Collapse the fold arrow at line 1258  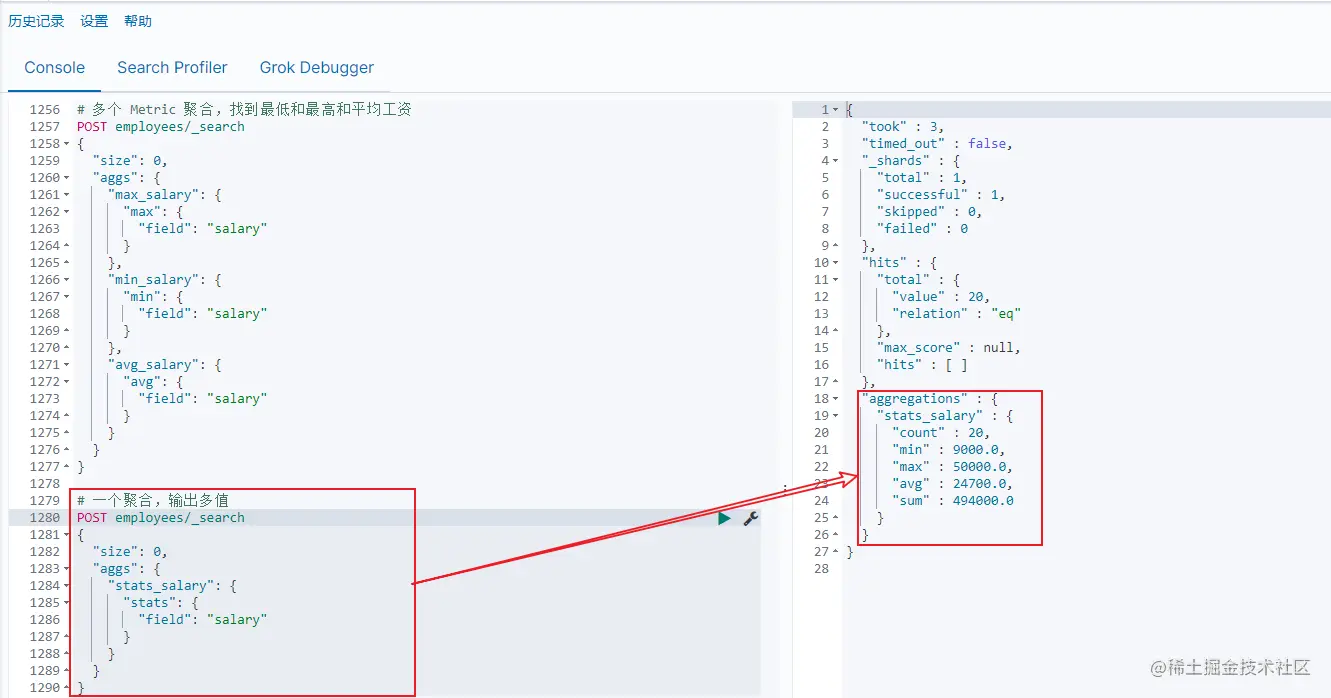point(66,144)
